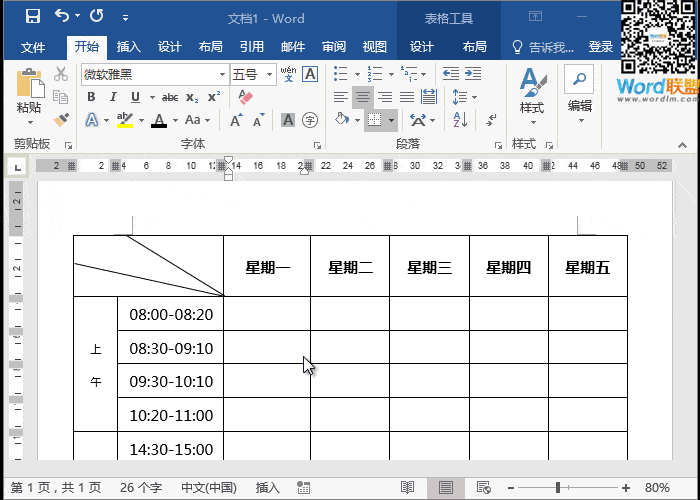Switch to the 视图 tab

point(374,47)
